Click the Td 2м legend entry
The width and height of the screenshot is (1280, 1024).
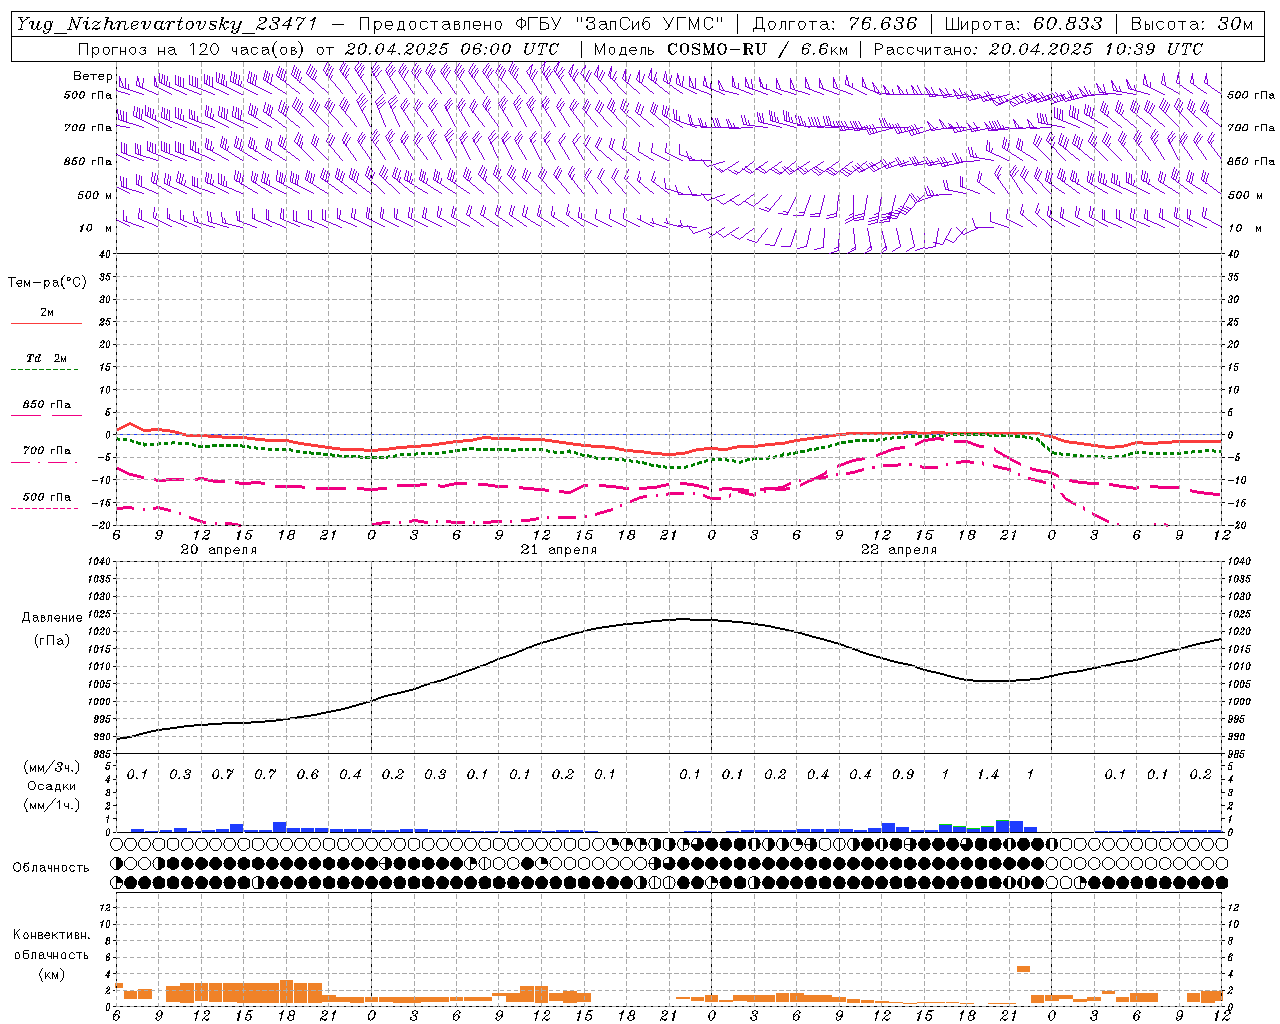pos(47,358)
